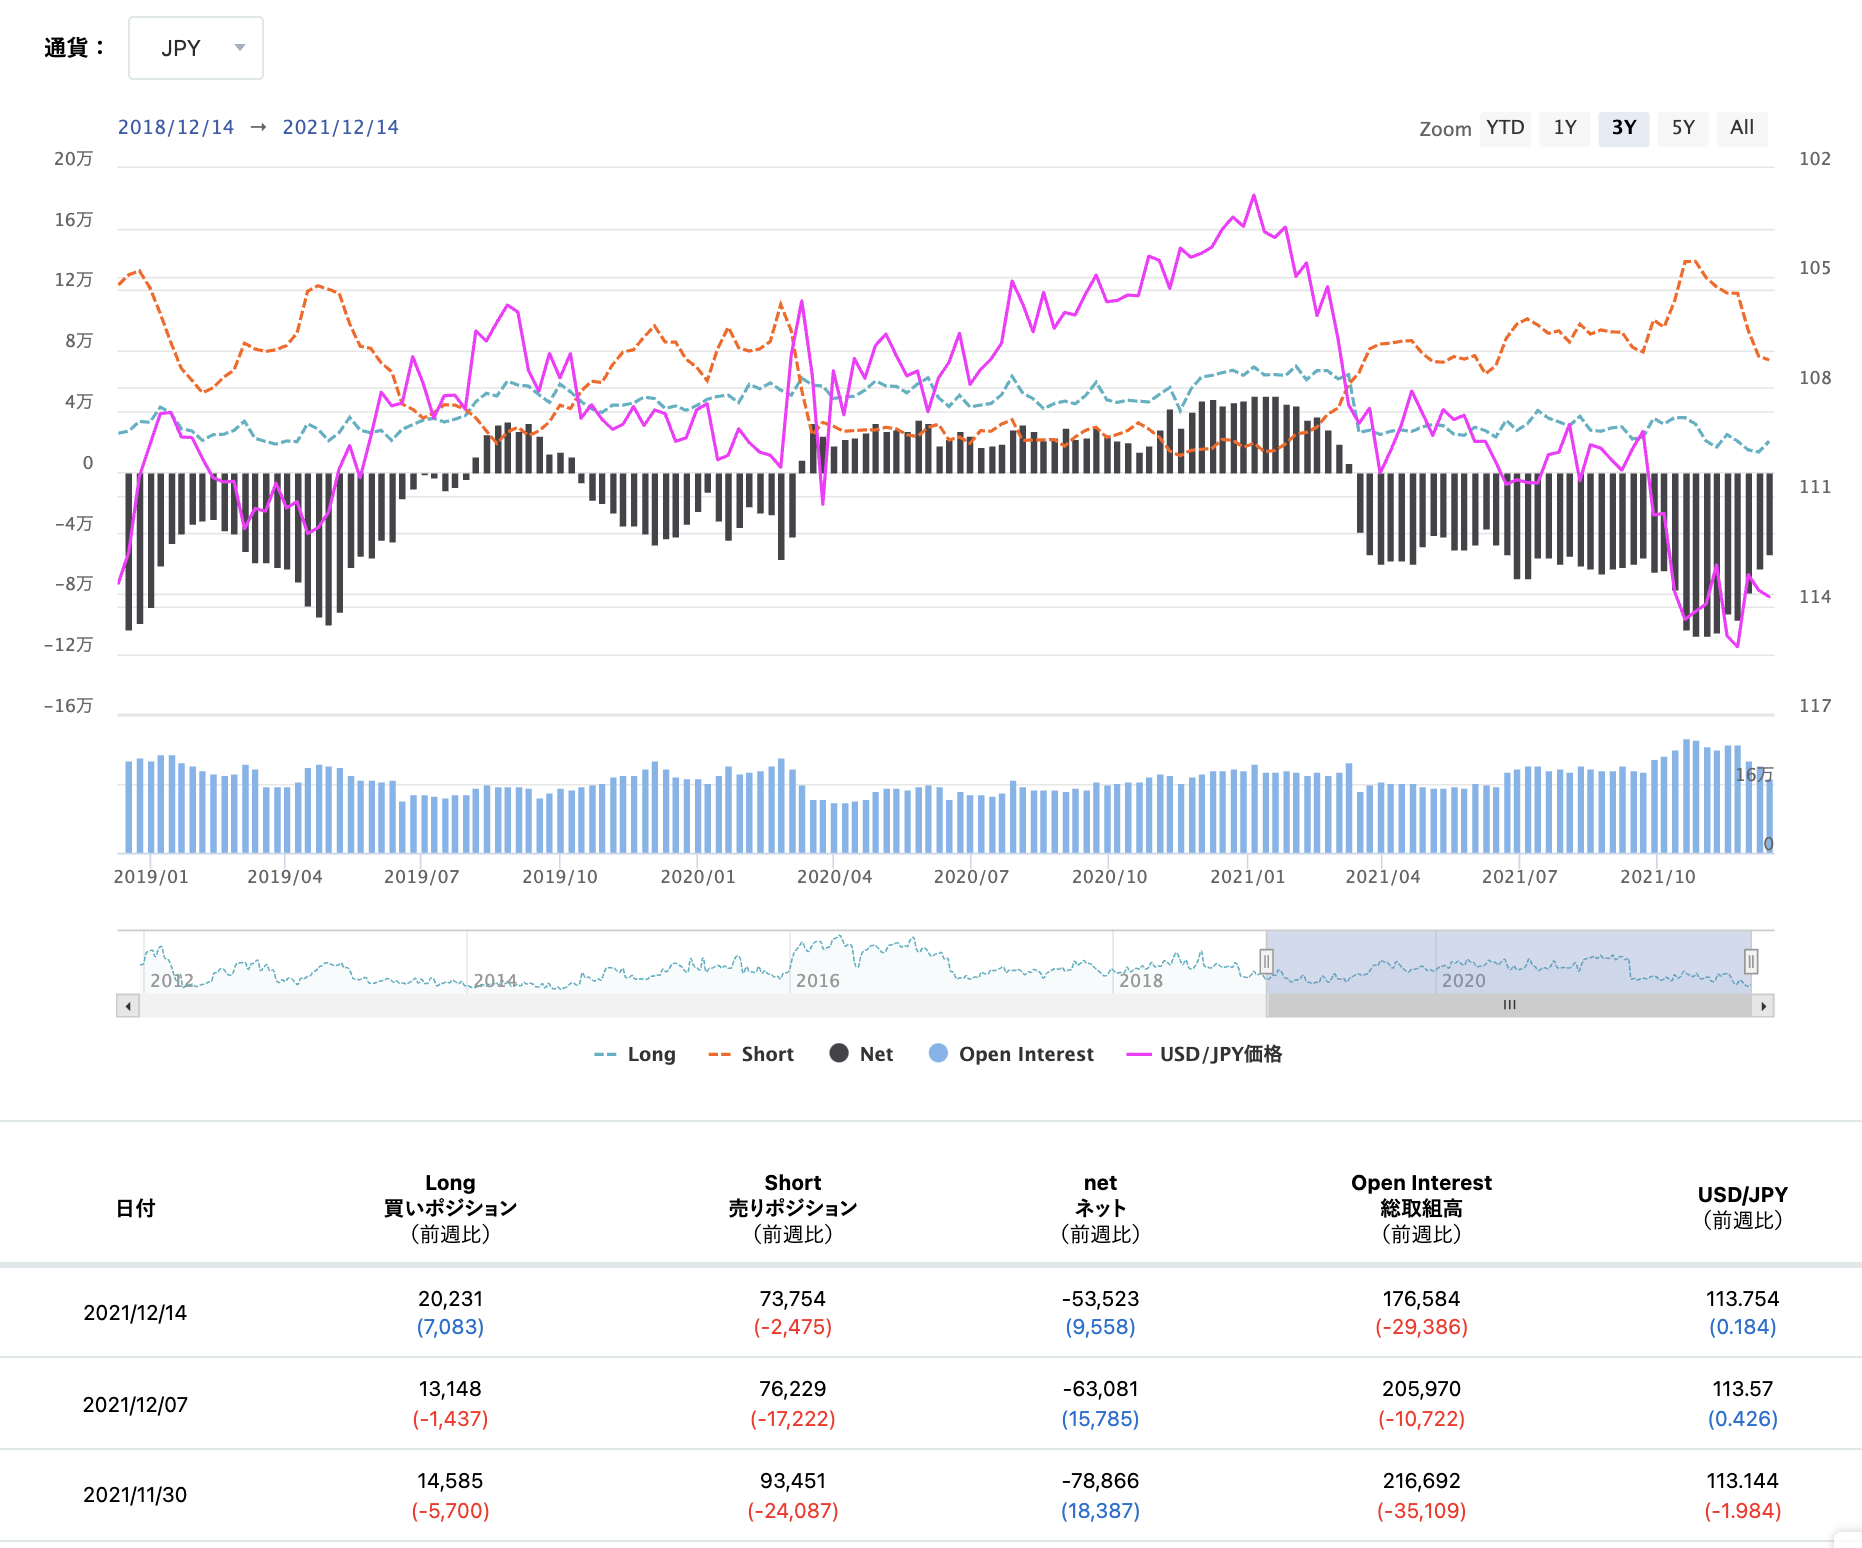This screenshot has width=1862, height=1548.
Task: Click the weekly change (-29,386)
Action: (1421, 1327)
